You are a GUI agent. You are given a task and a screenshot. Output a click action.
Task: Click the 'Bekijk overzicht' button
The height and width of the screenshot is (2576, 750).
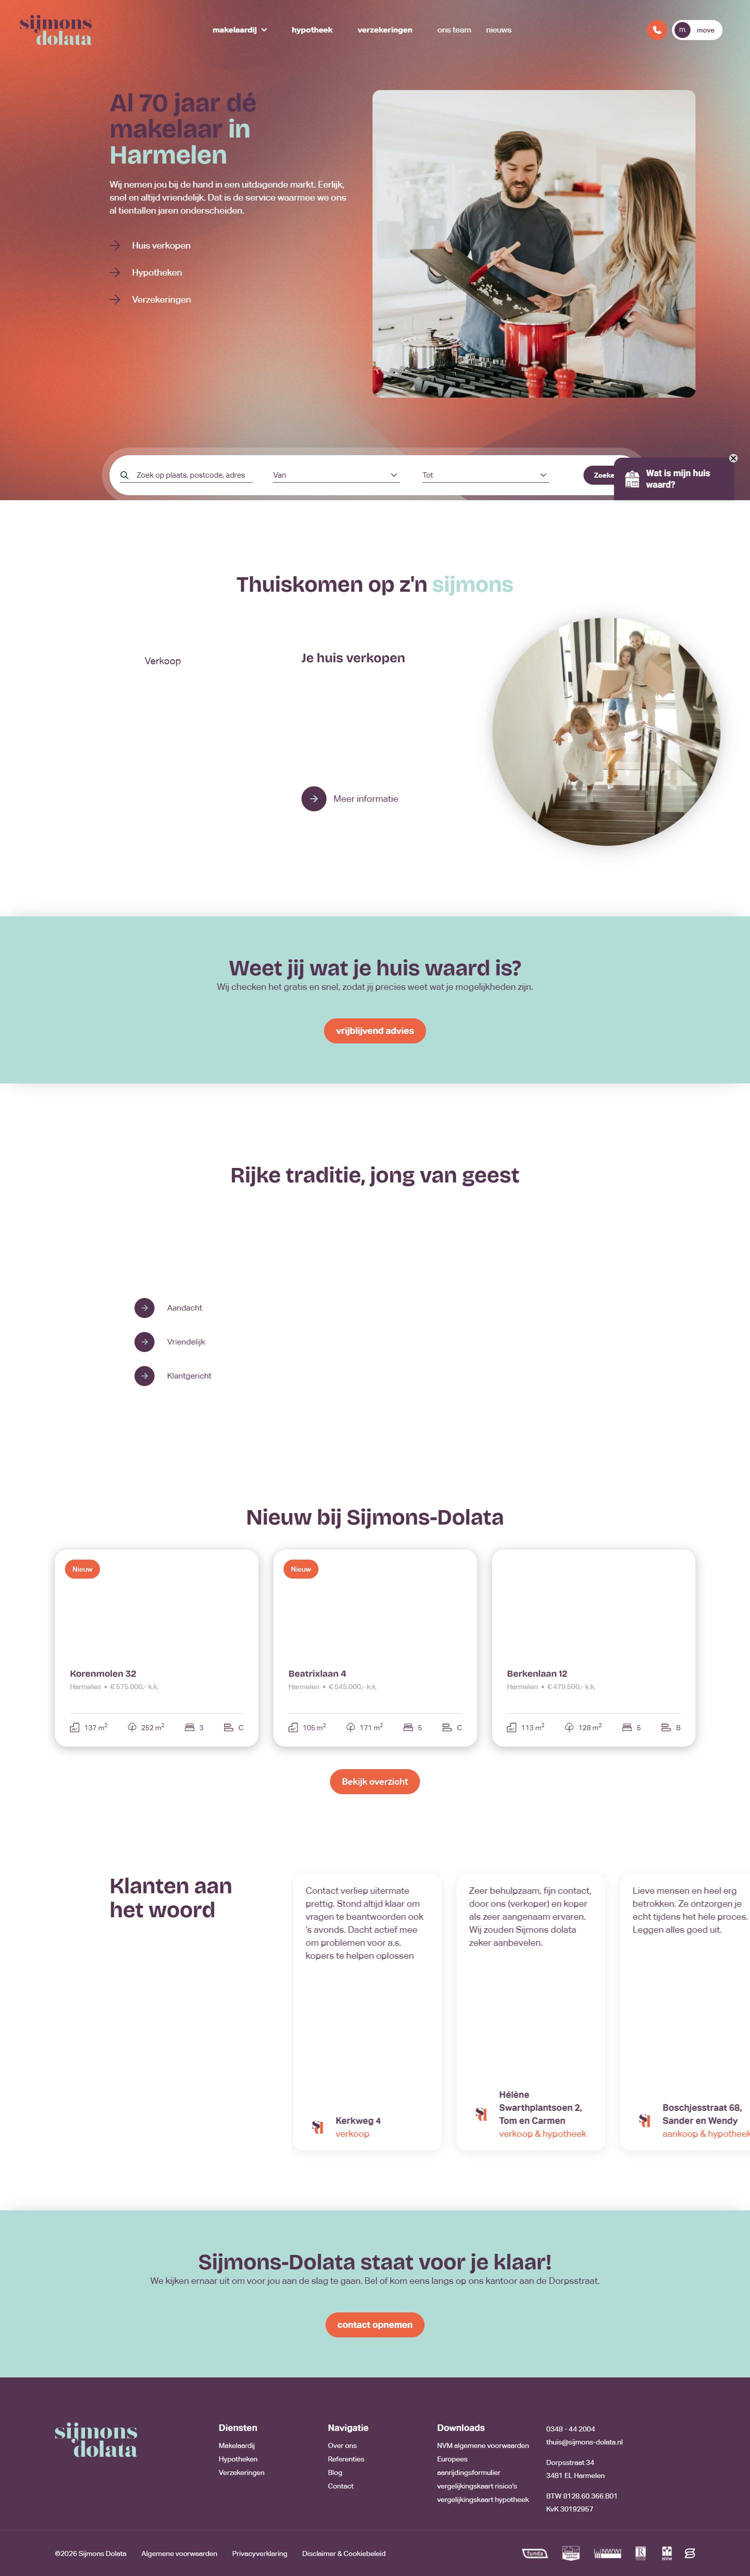point(375,1782)
